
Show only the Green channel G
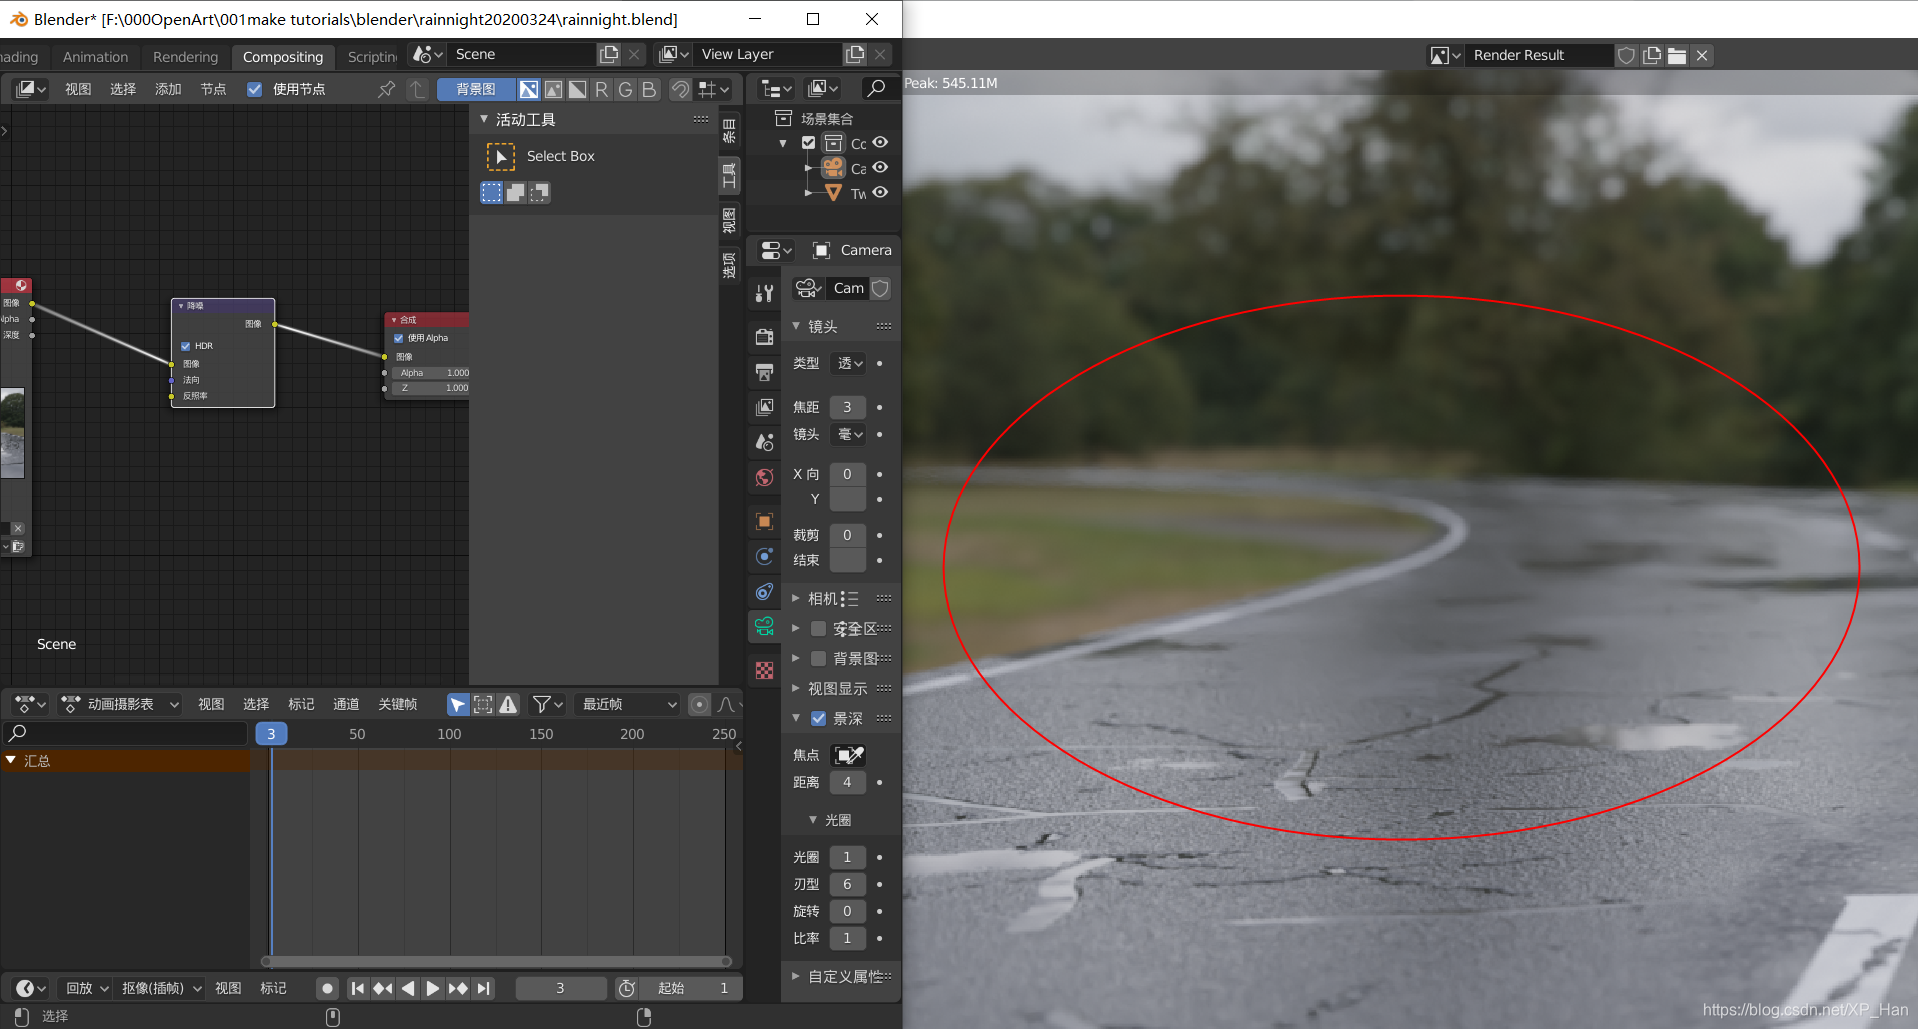625,89
